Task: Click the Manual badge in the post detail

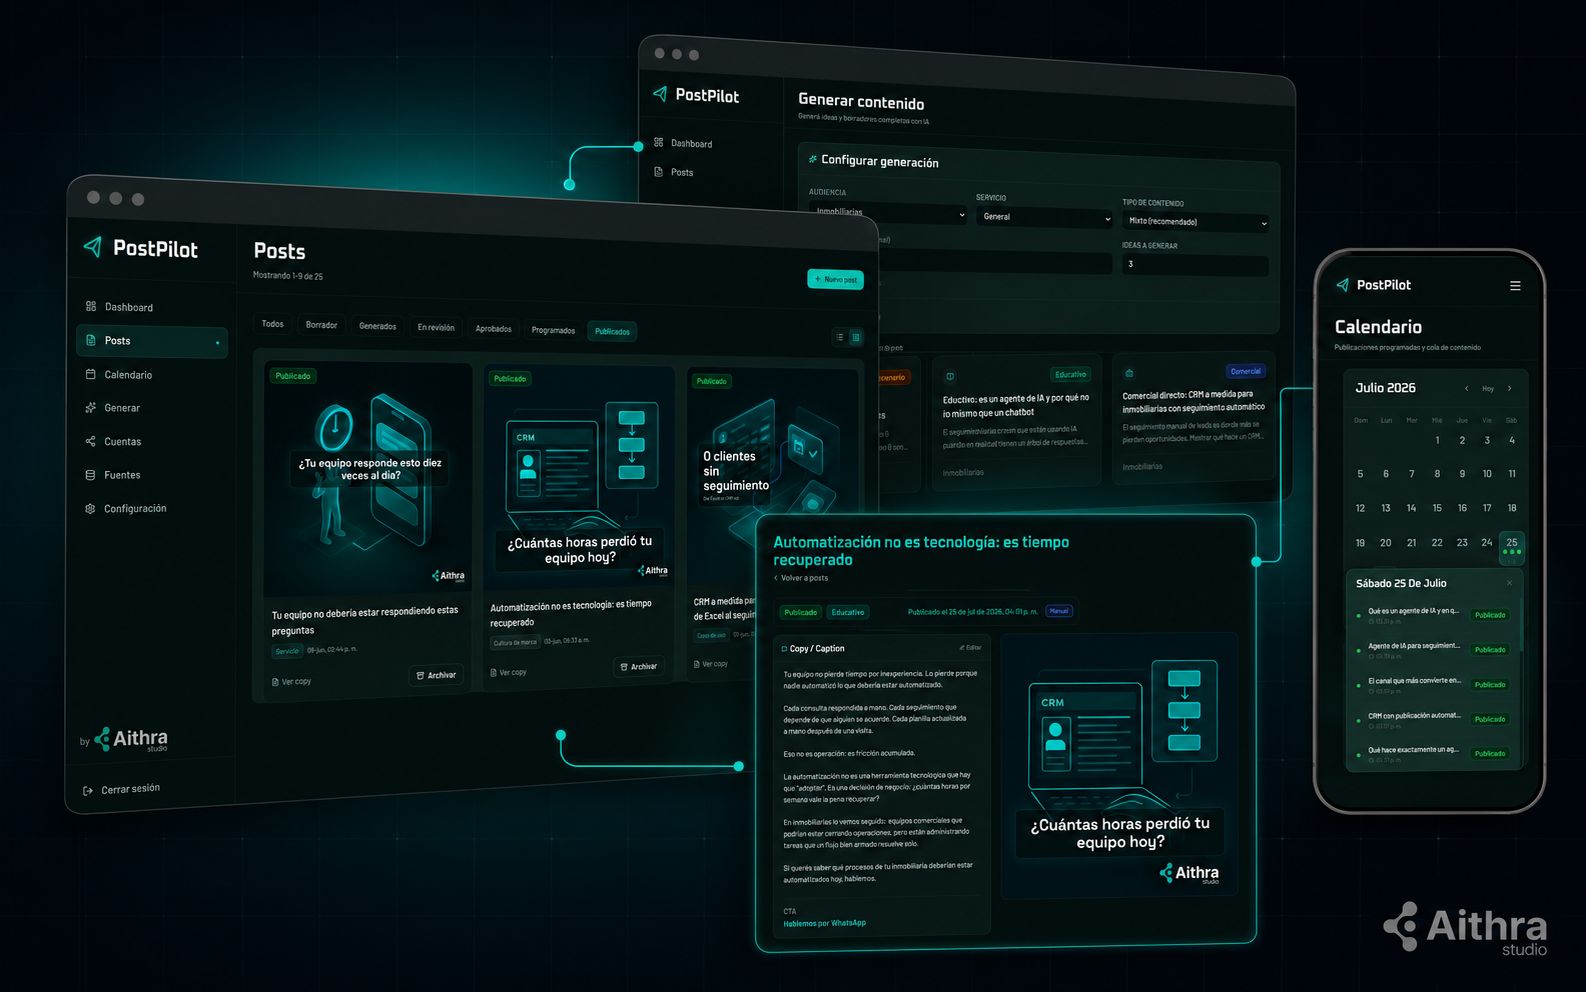Action: coord(1059,610)
